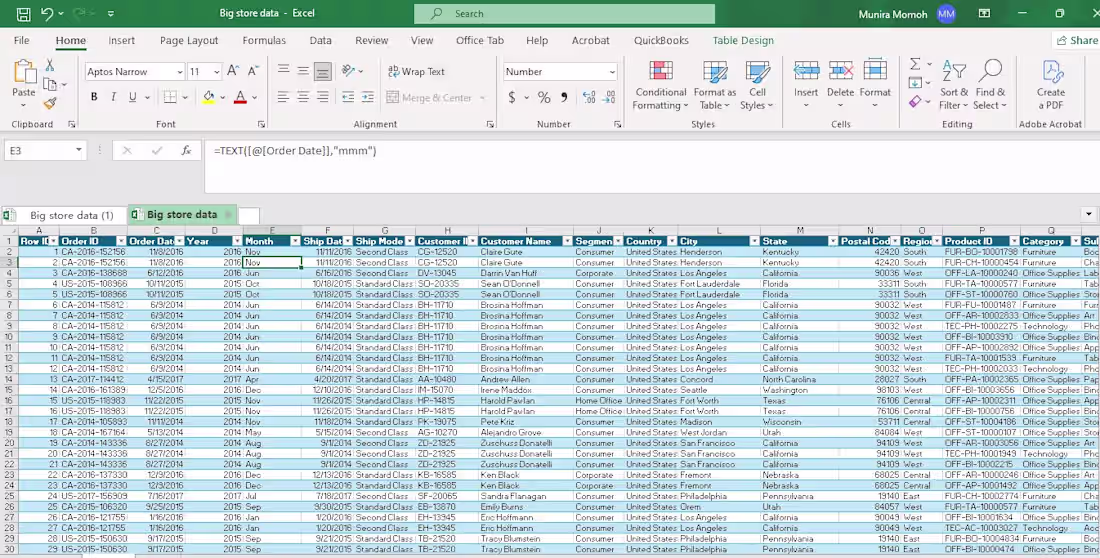Click the Share button
The image size is (1100, 558).
tap(1076, 41)
